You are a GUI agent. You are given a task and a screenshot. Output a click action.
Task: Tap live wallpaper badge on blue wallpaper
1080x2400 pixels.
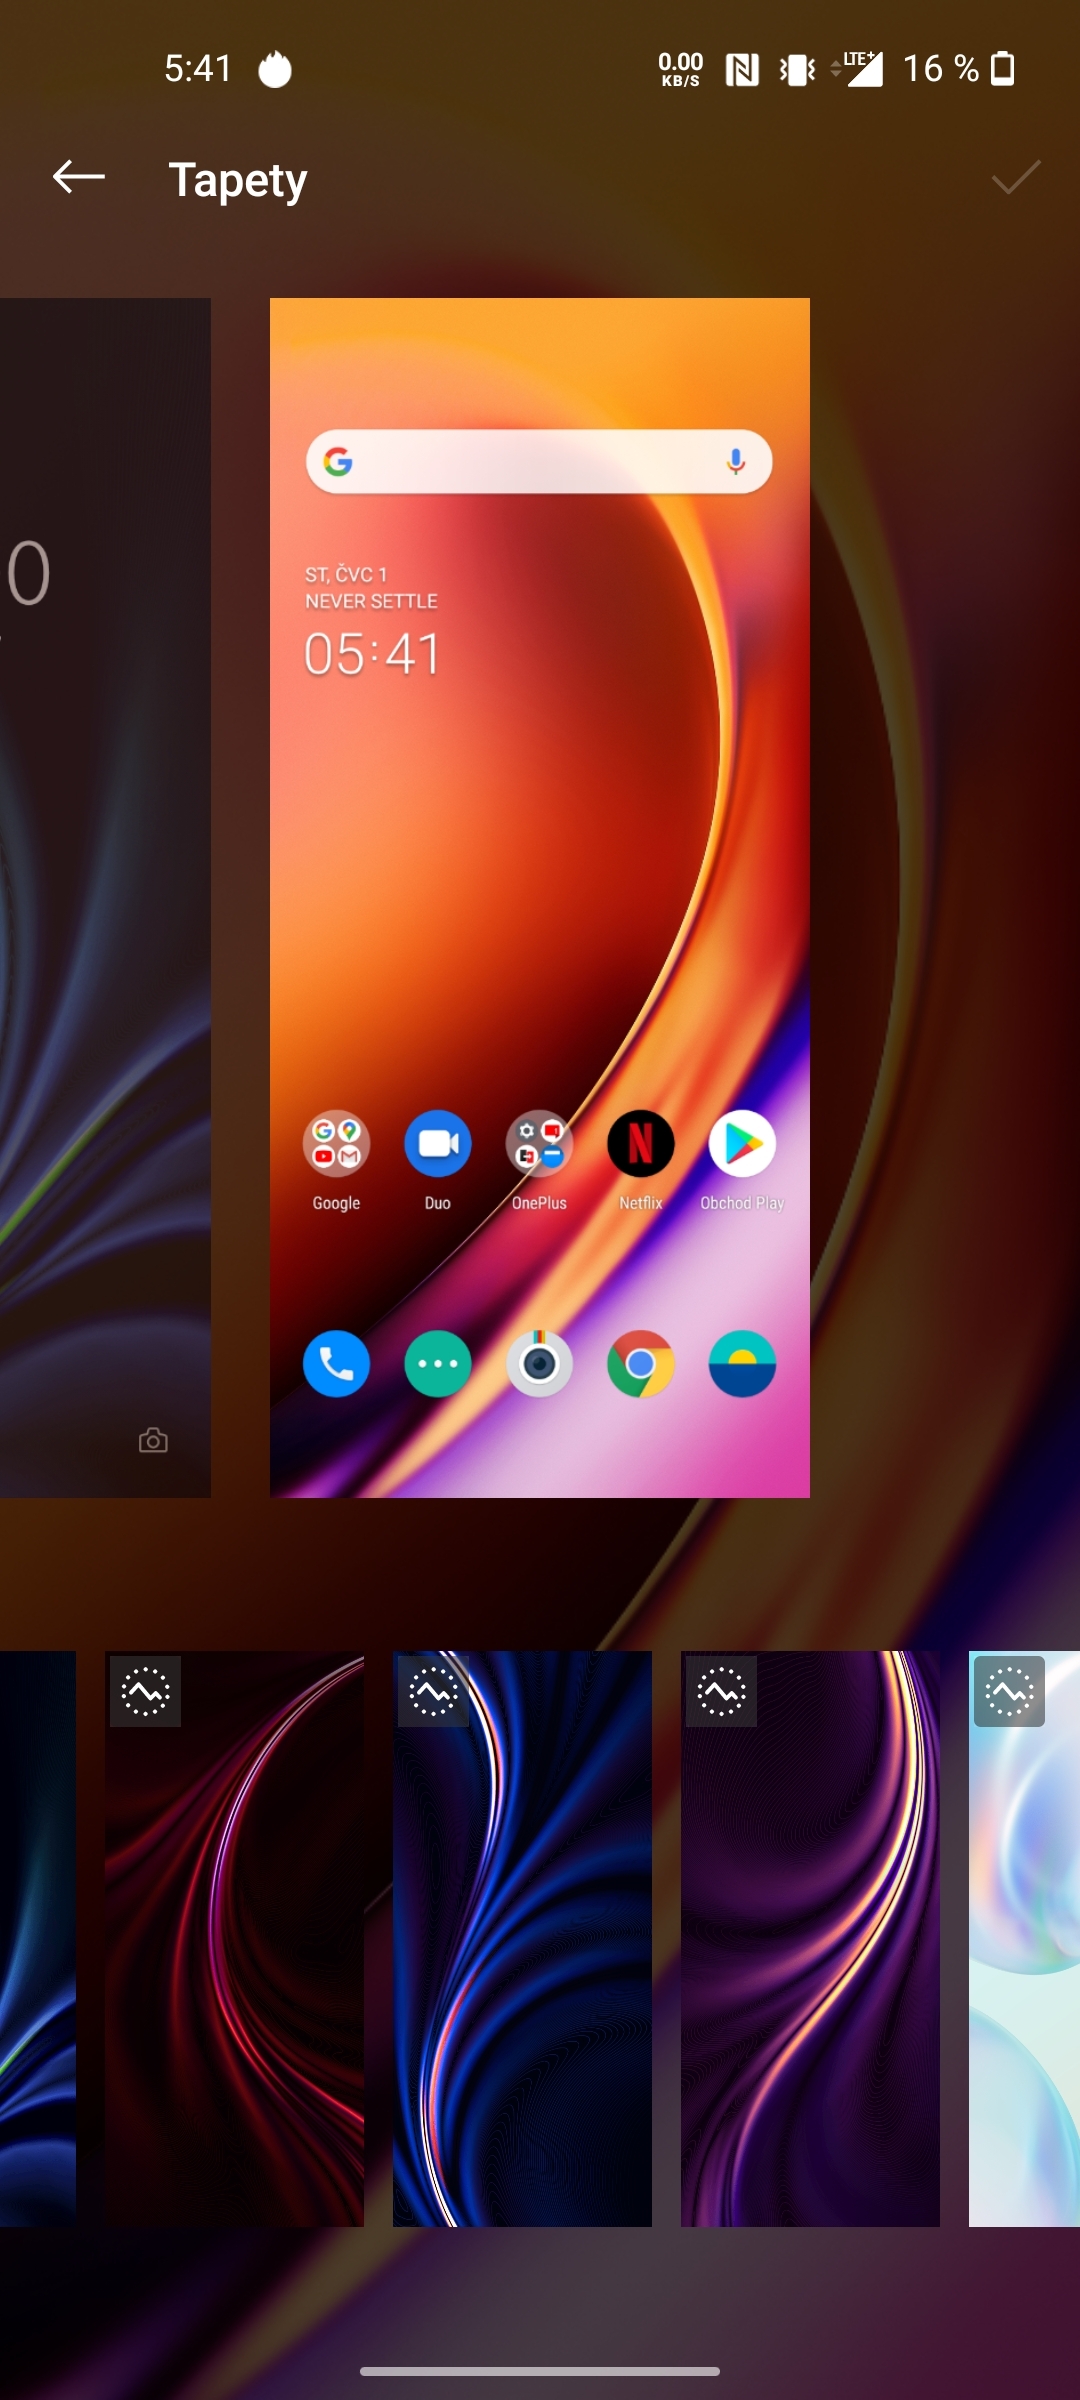click(x=433, y=1692)
